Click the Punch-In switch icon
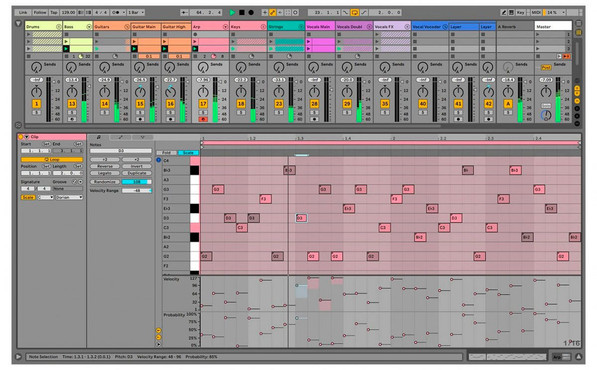This screenshot has height=370, width=597. pos(346,13)
